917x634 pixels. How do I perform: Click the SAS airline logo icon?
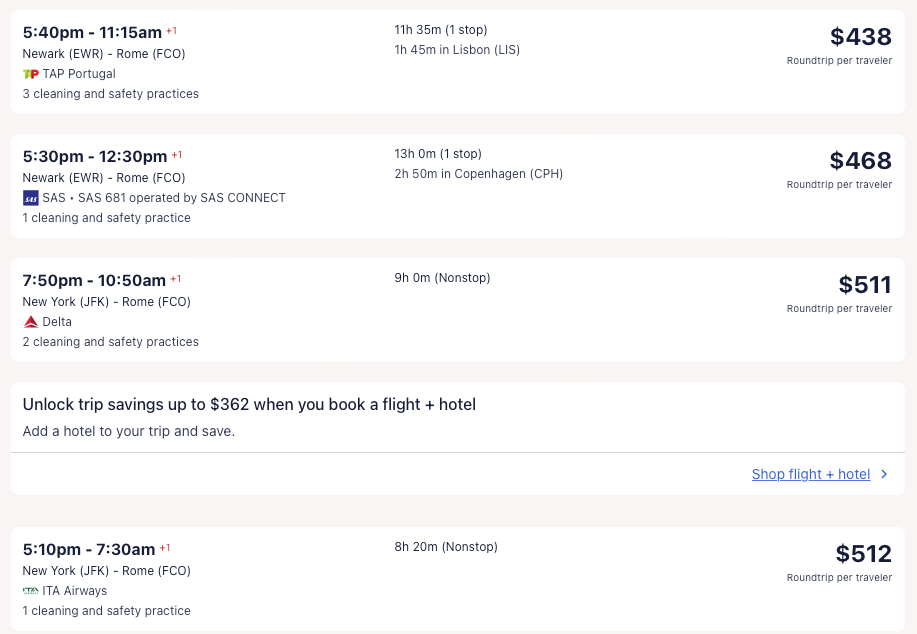pos(30,198)
